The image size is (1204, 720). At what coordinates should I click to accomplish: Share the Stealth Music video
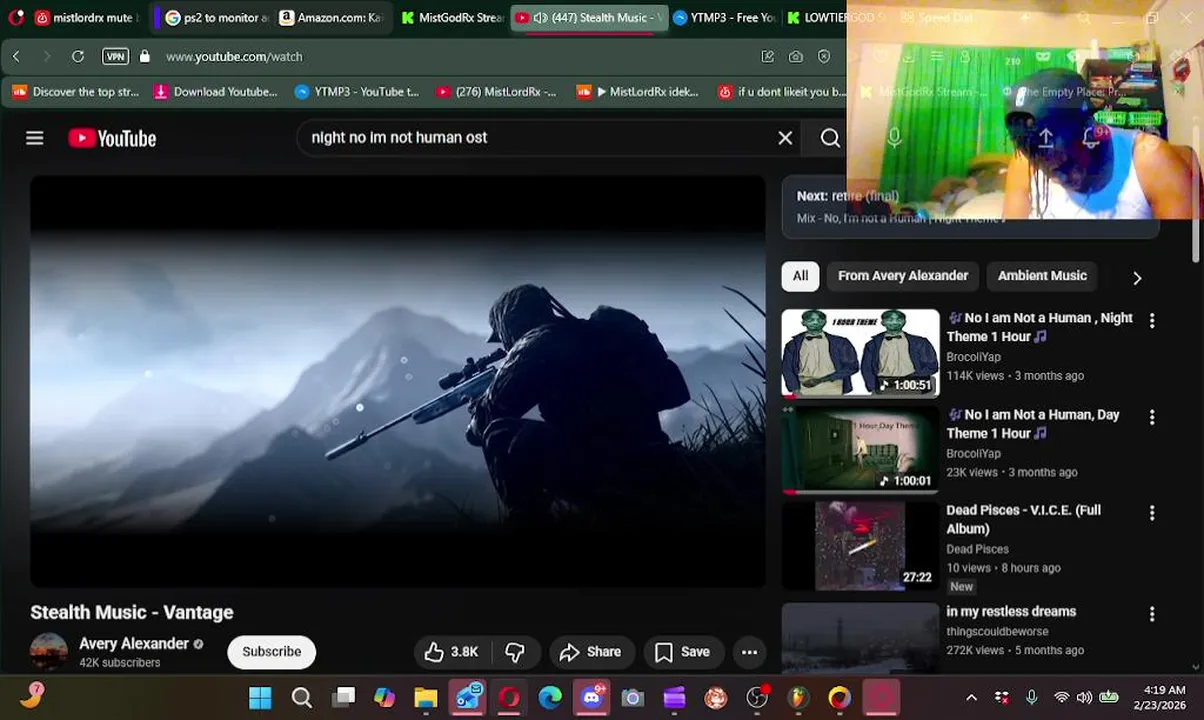(590, 652)
